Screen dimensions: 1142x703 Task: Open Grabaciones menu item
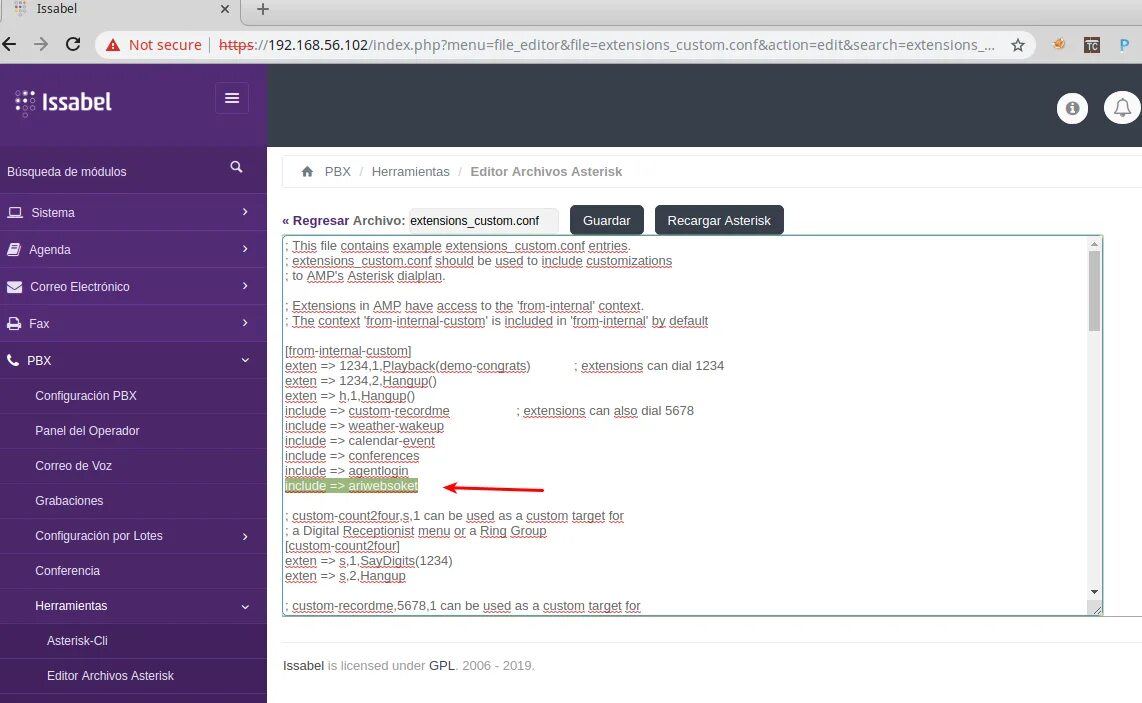[69, 500]
